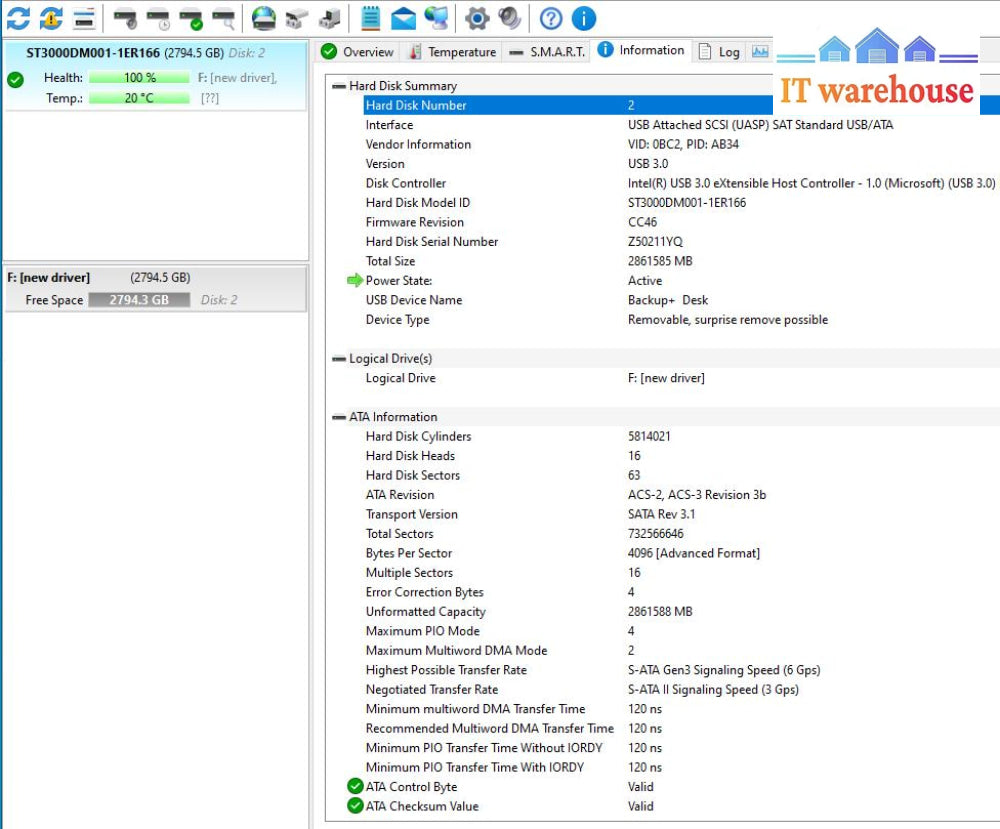Open the disk test with clock icon

tap(158, 18)
